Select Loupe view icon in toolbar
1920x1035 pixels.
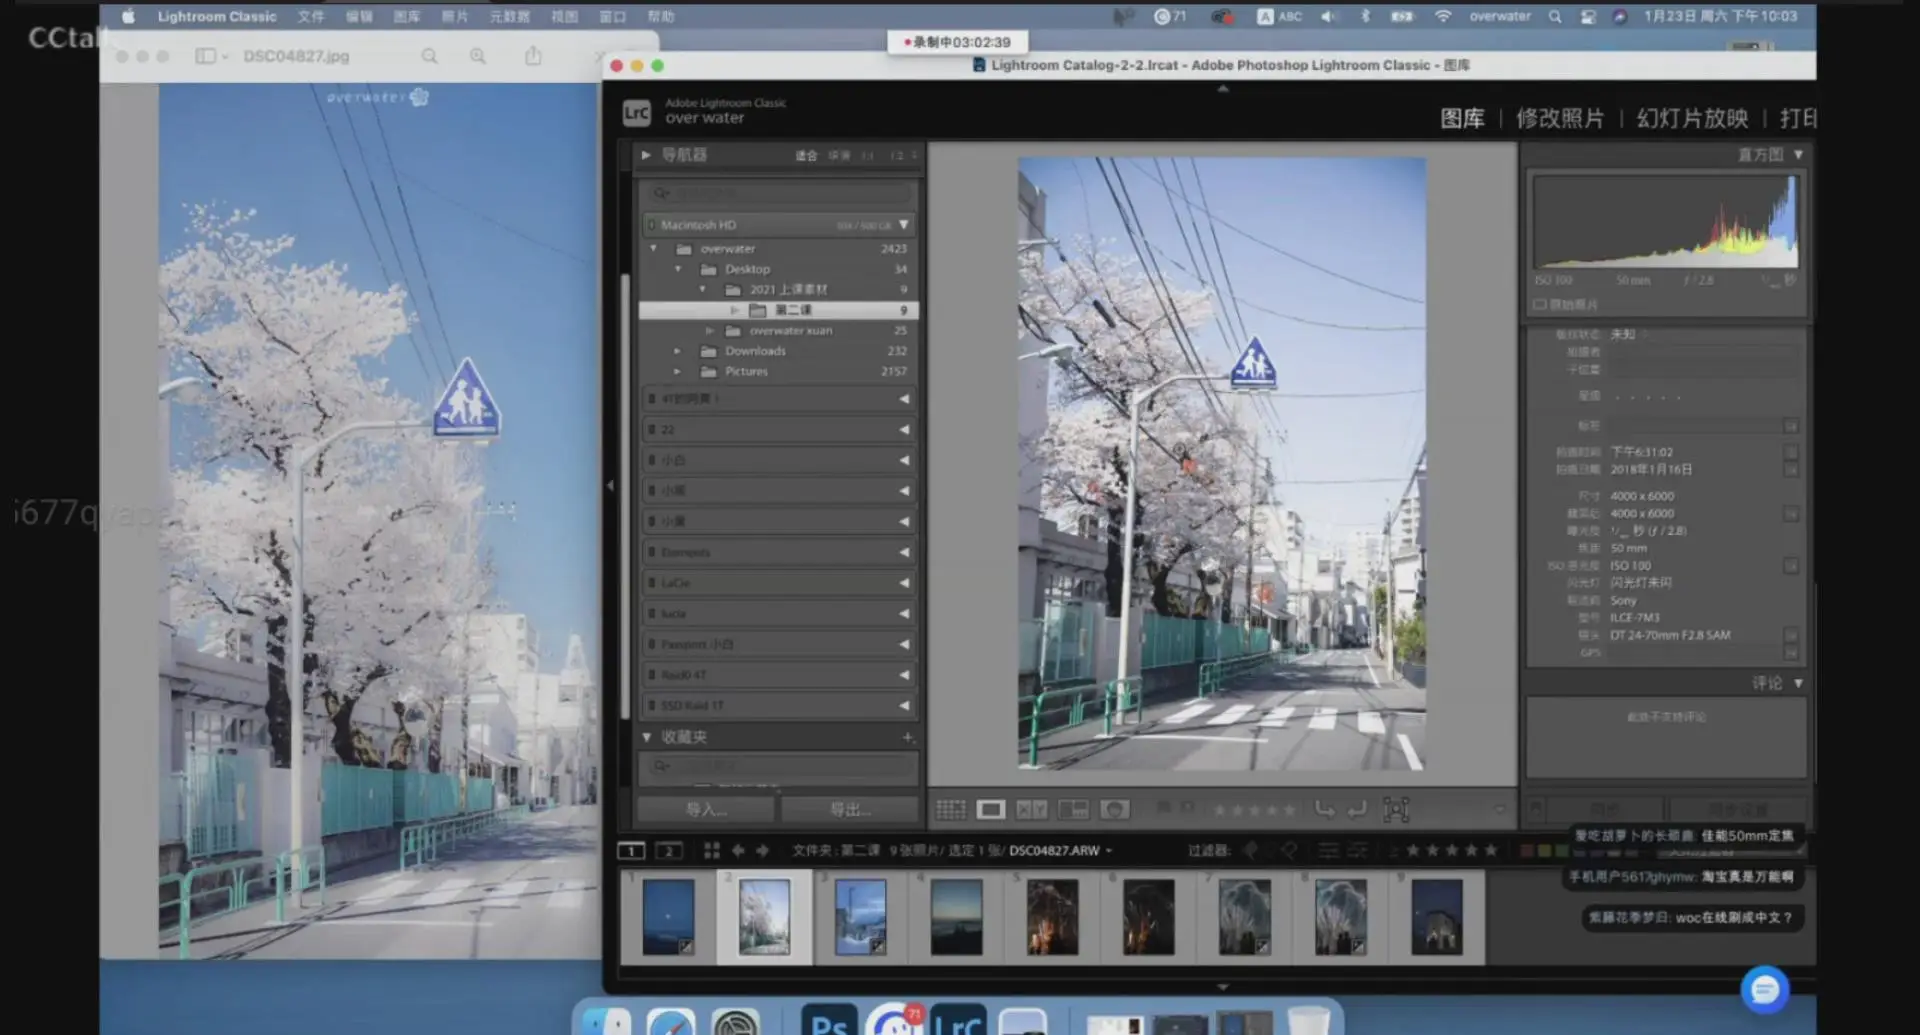tap(991, 809)
